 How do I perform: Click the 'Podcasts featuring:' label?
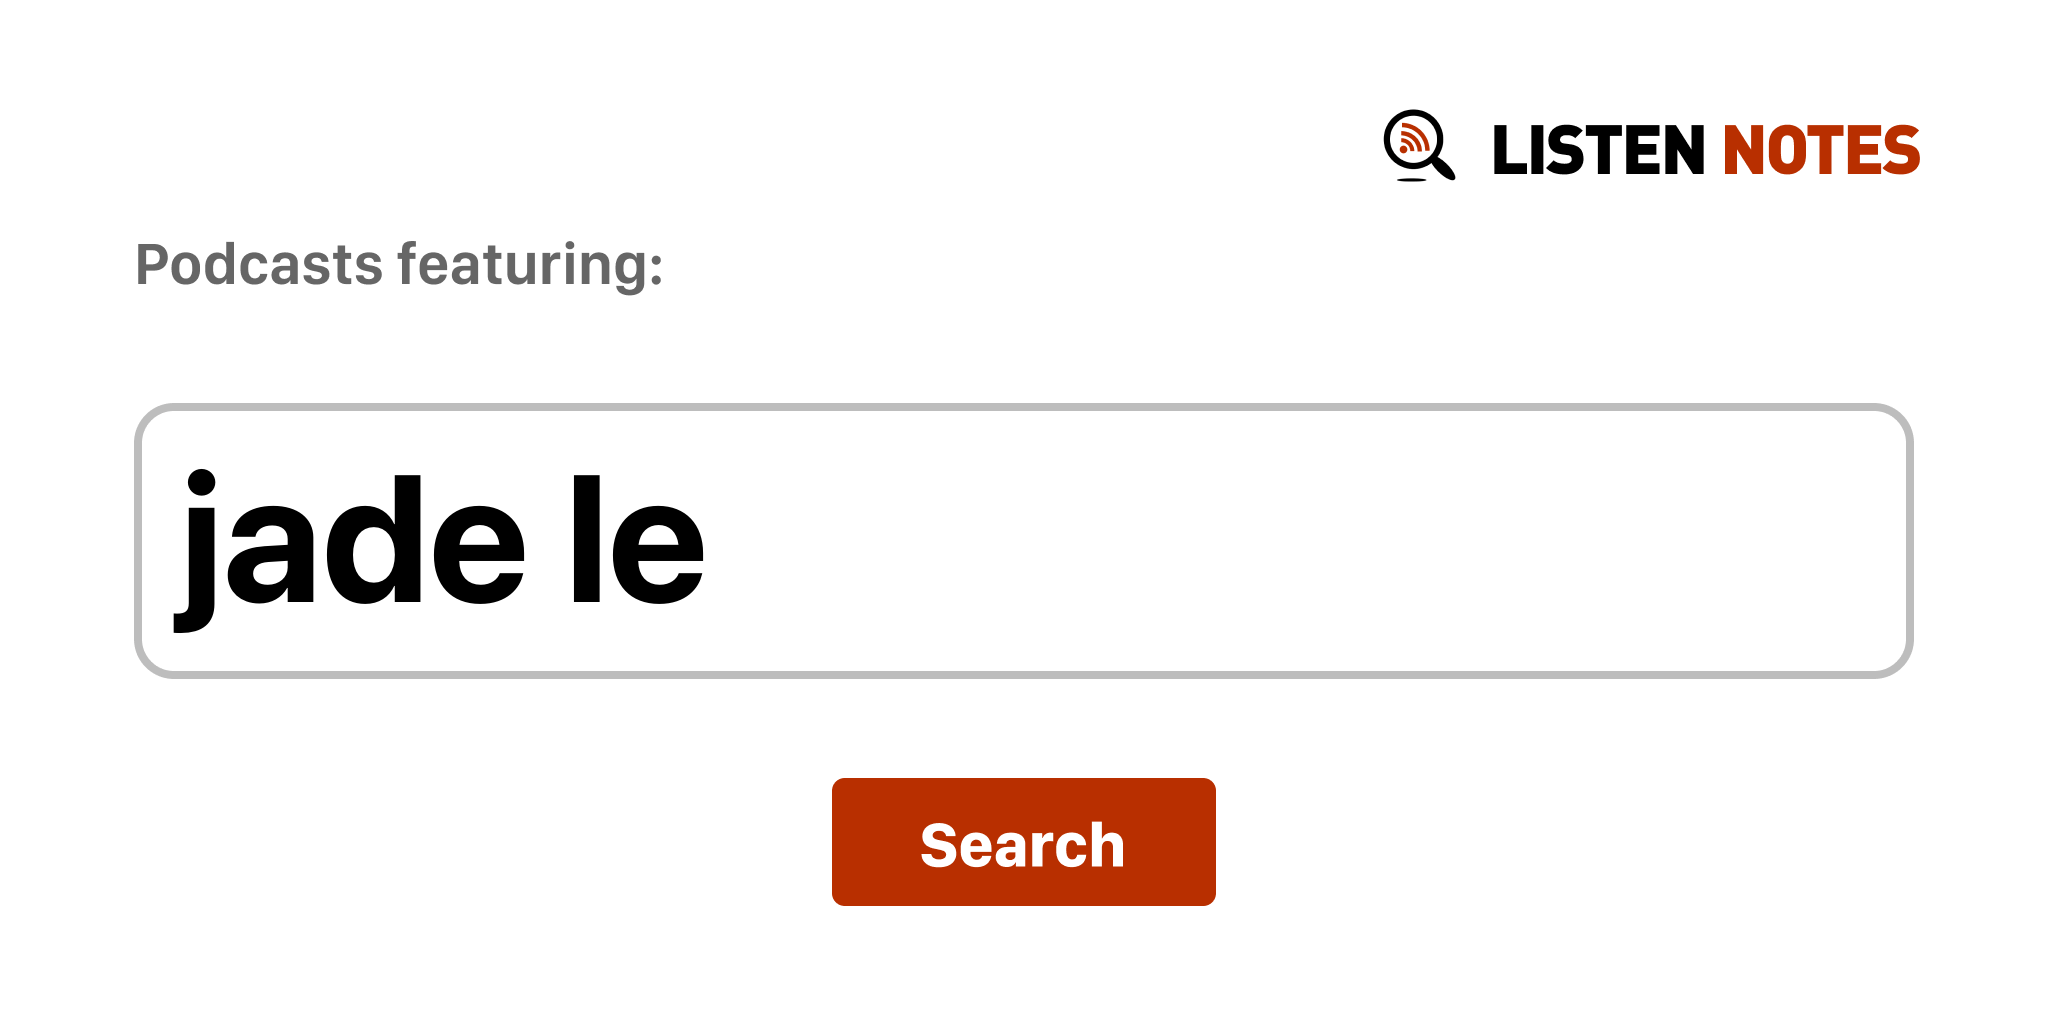[x=399, y=266]
